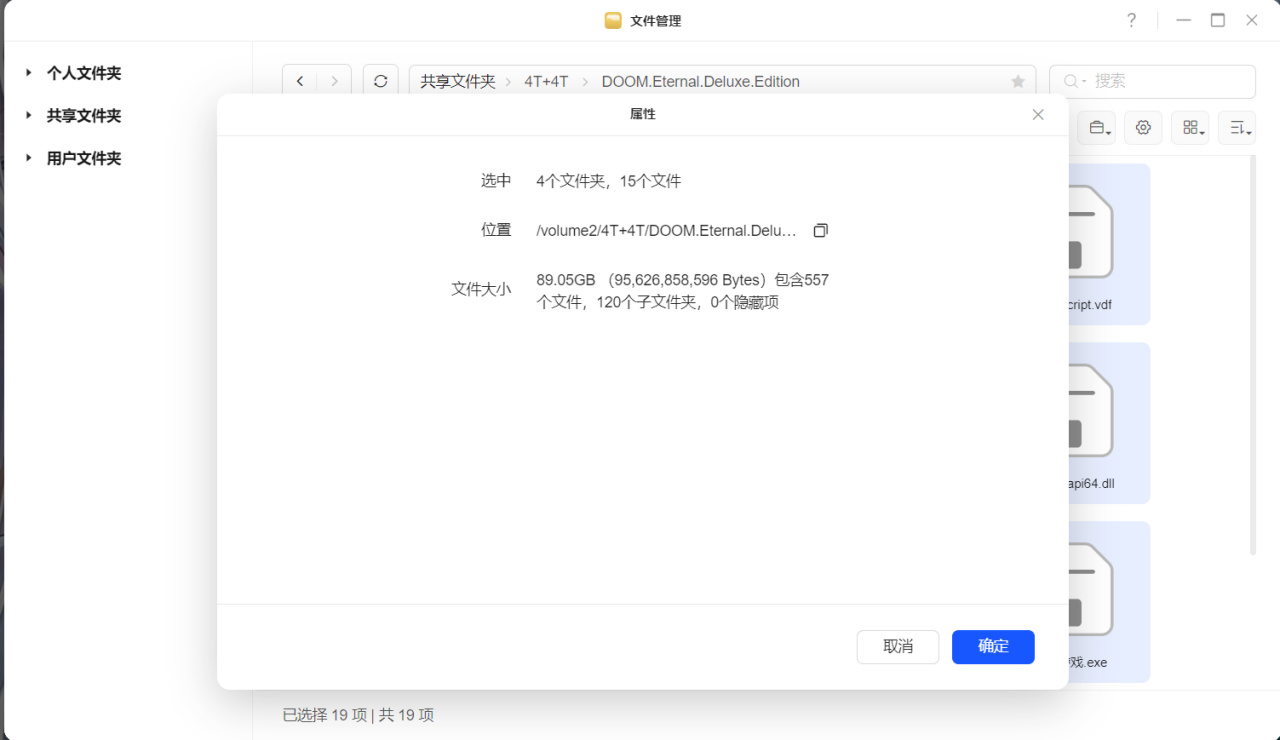
Task: Focus the 搜索 search field
Action: click(1152, 82)
